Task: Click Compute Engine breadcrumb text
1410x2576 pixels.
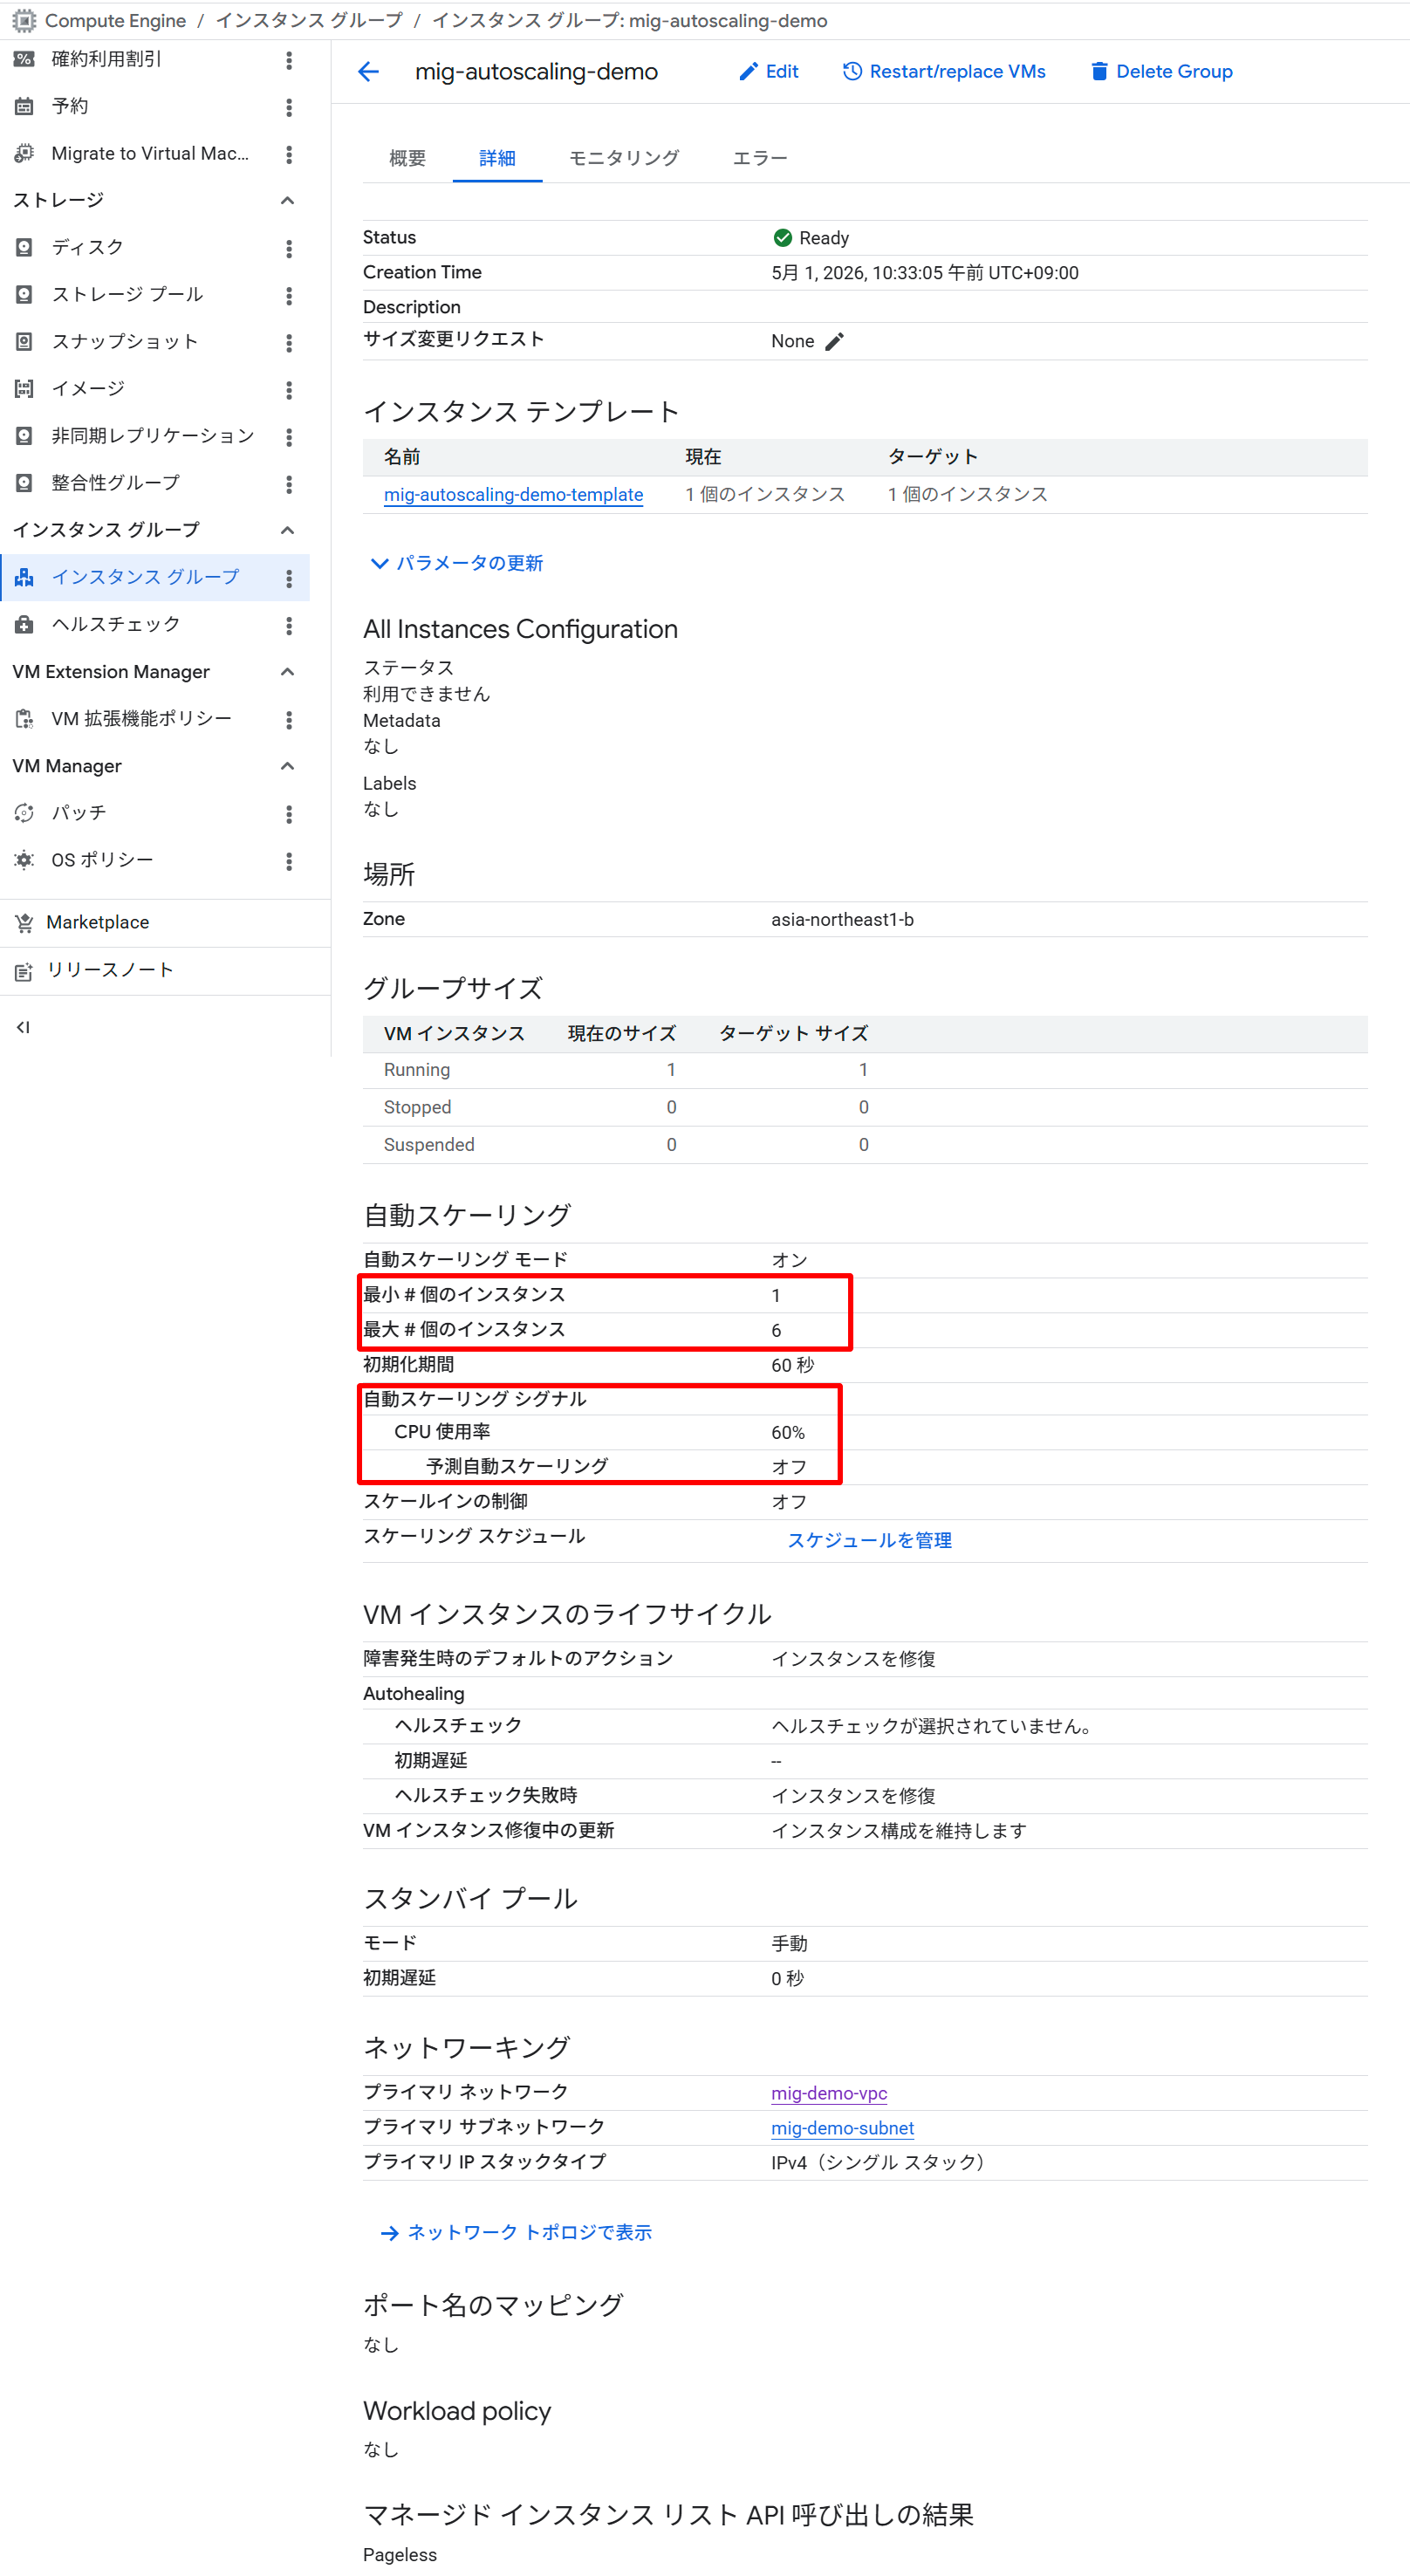Action: (115, 20)
